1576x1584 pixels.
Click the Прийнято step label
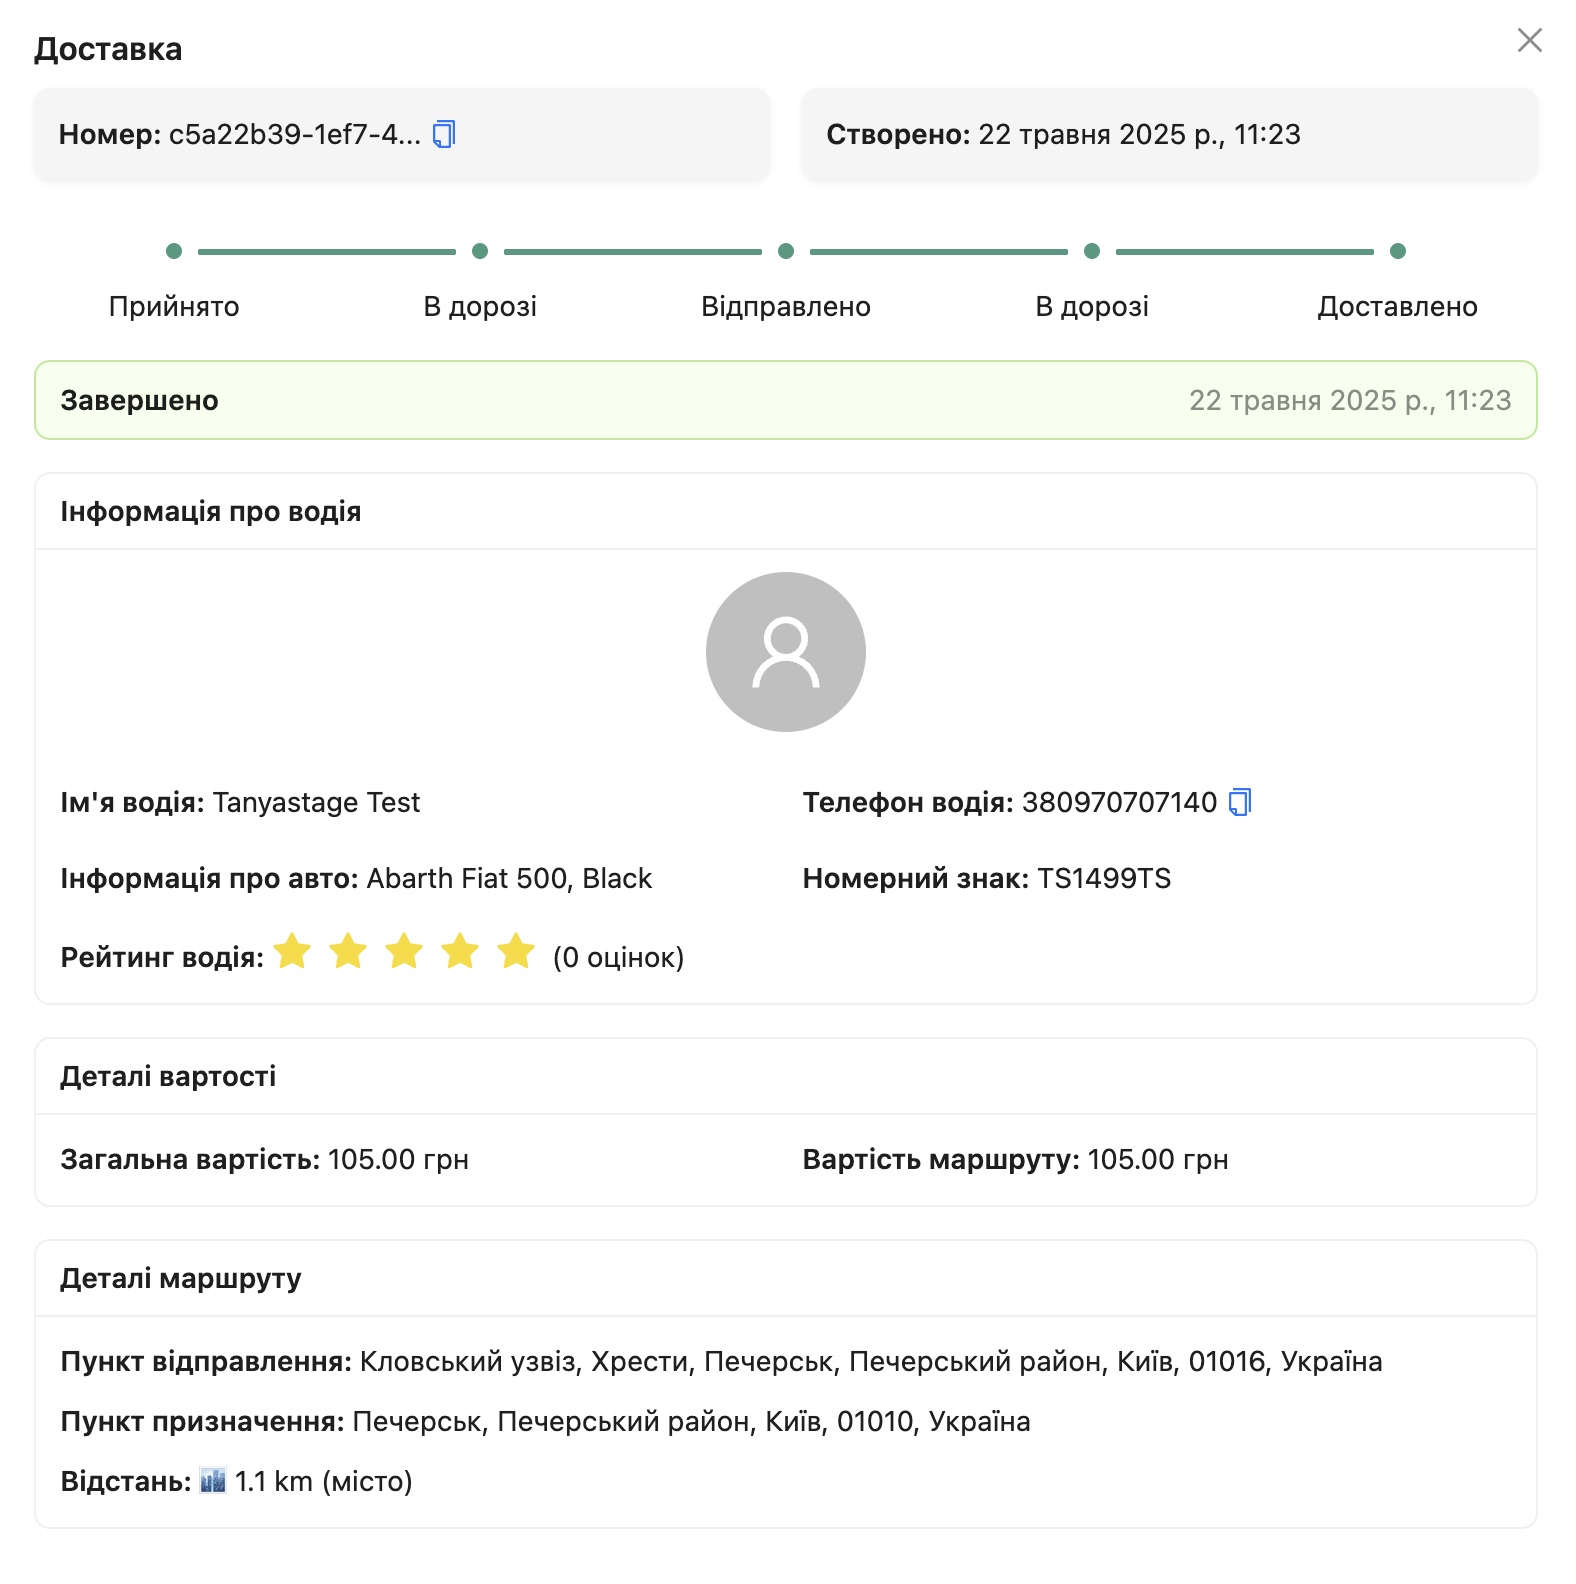coord(174,306)
